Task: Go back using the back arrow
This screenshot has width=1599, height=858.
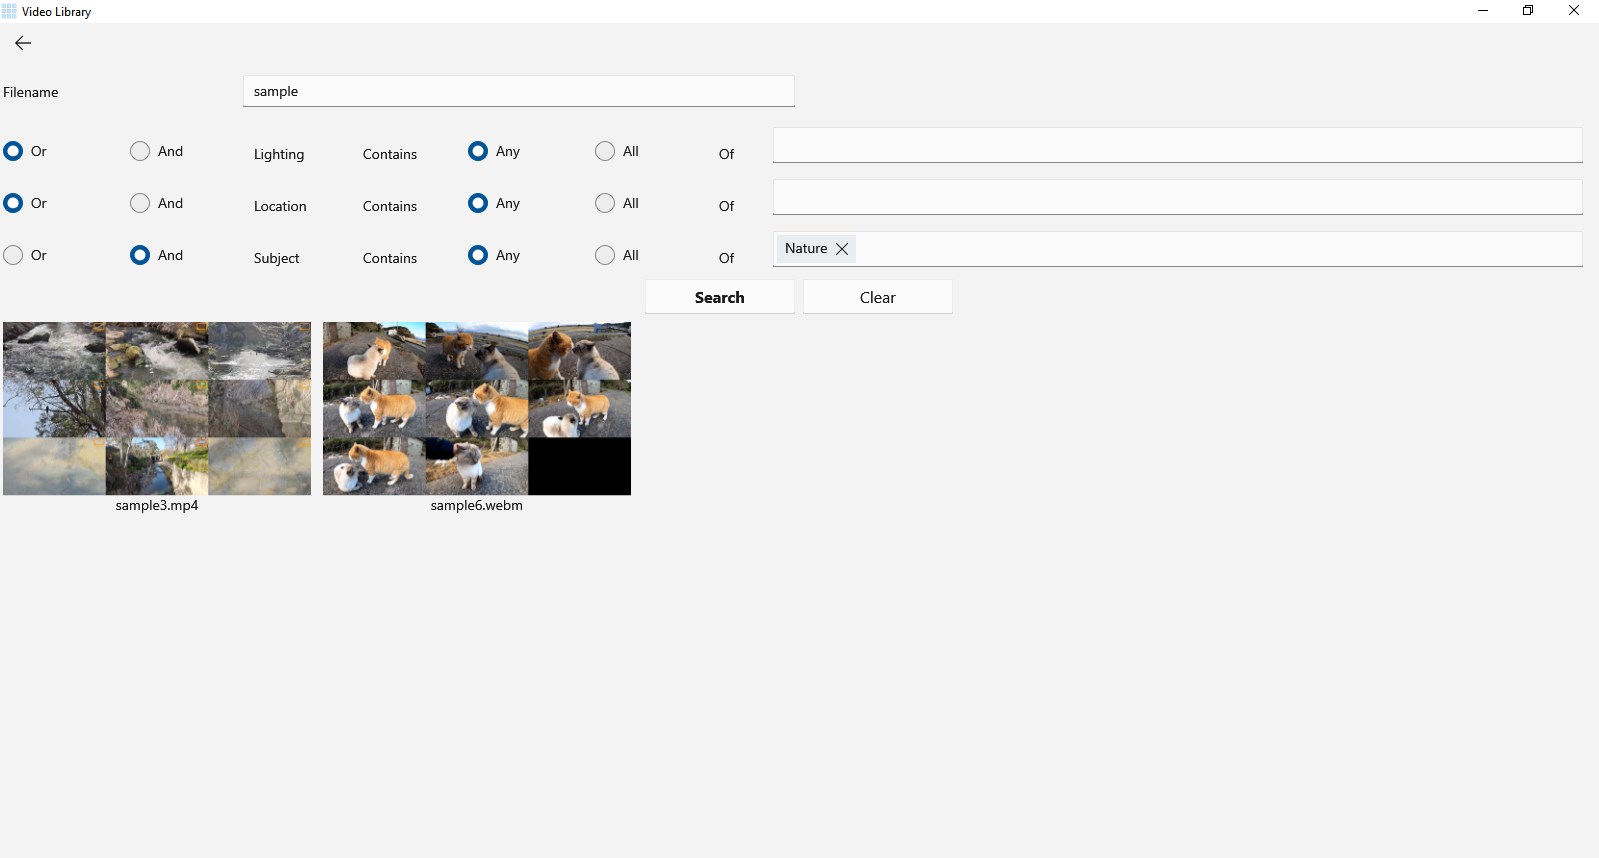Action: click(23, 43)
